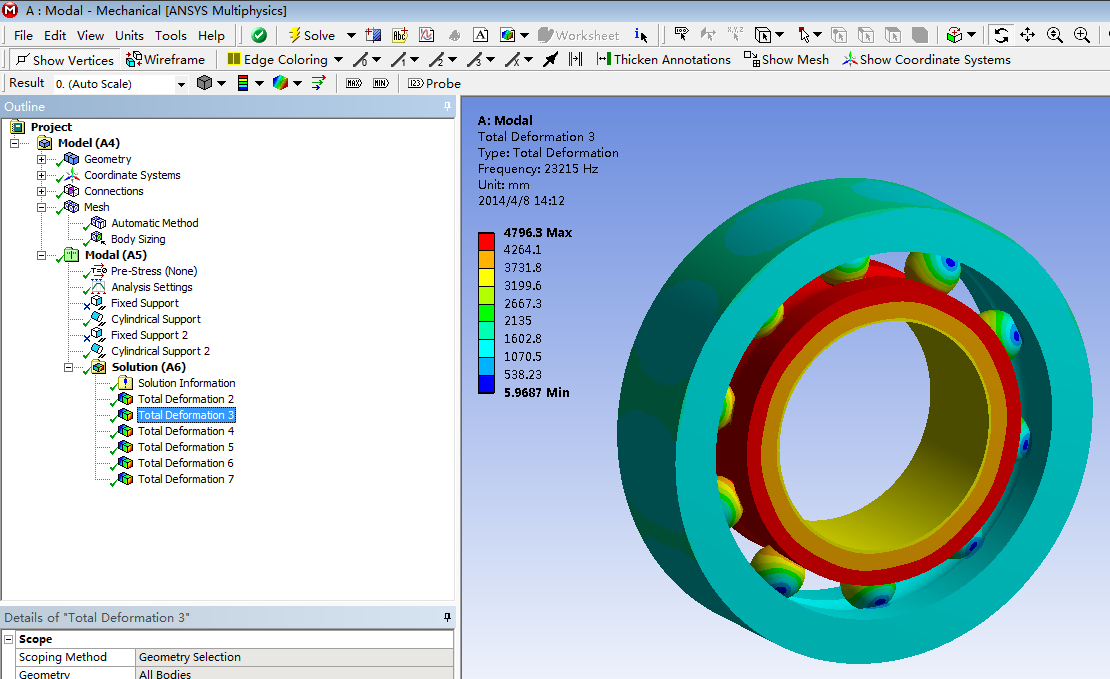The height and width of the screenshot is (679, 1110).
Task: Click Show Coordinate Systems button
Action: click(x=926, y=60)
